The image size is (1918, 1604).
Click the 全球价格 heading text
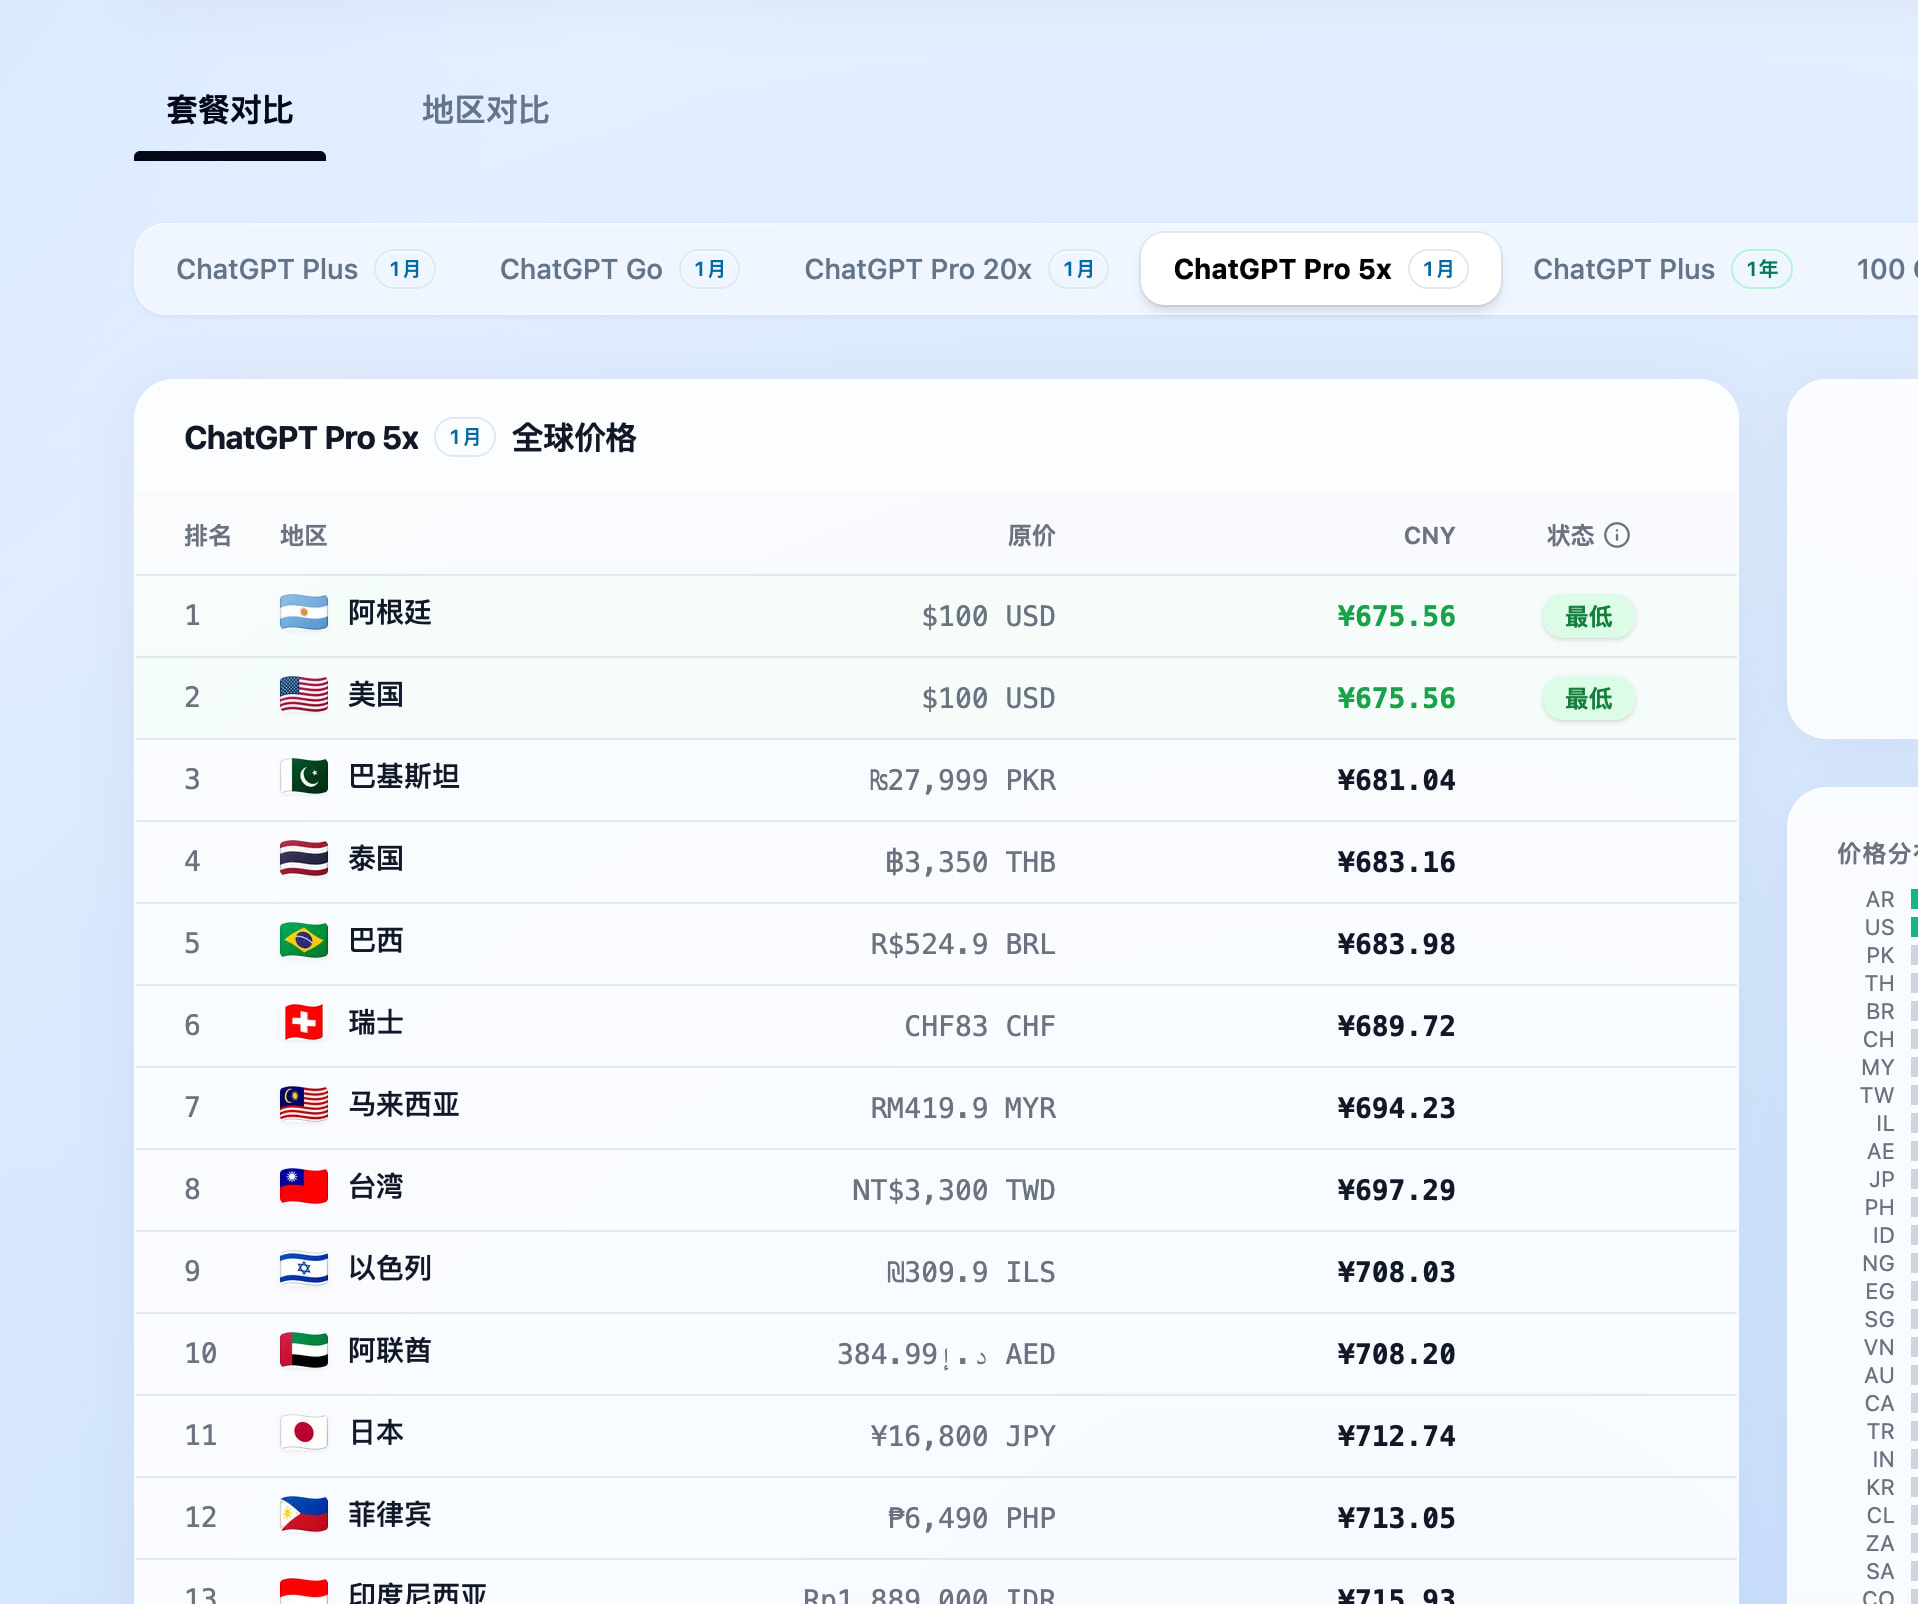[574, 437]
